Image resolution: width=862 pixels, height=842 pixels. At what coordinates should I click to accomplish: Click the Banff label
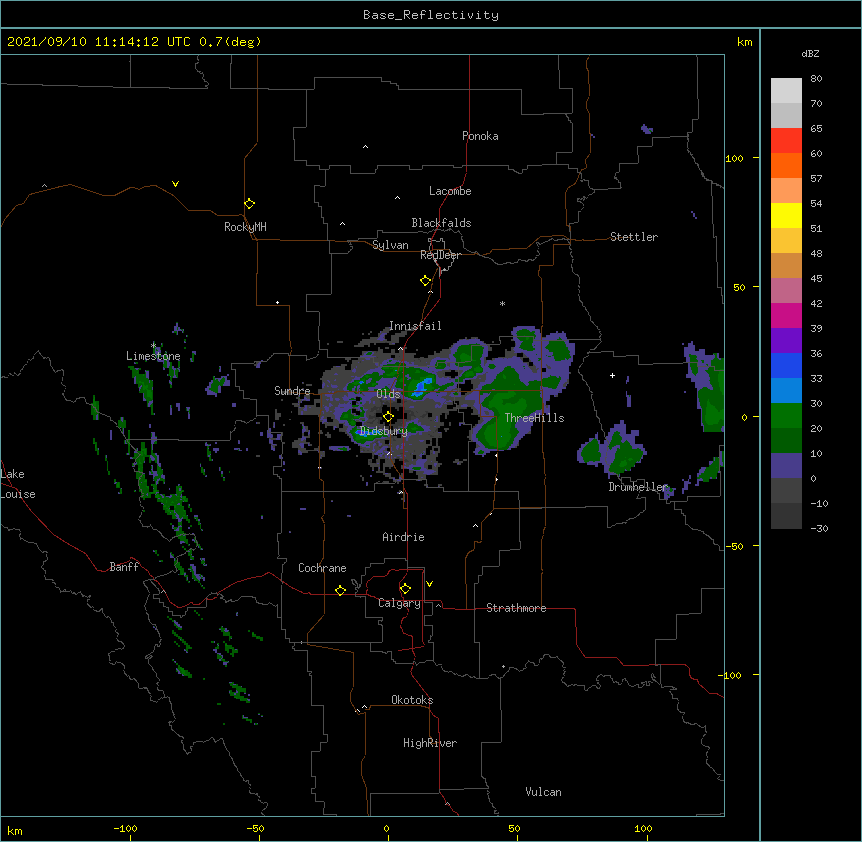coord(124,567)
